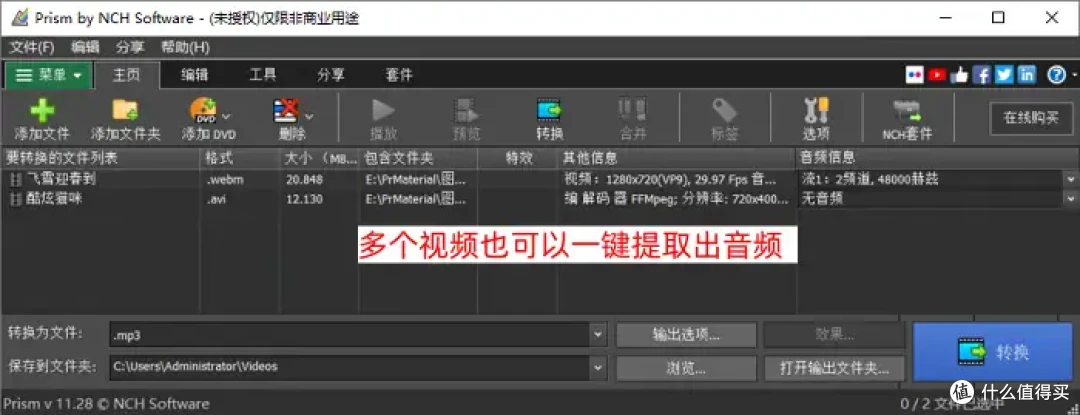The width and height of the screenshot is (1080, 415).
Task: Open audio stream dropdown for 飞雪迎春到
Action: [1072, 180]
